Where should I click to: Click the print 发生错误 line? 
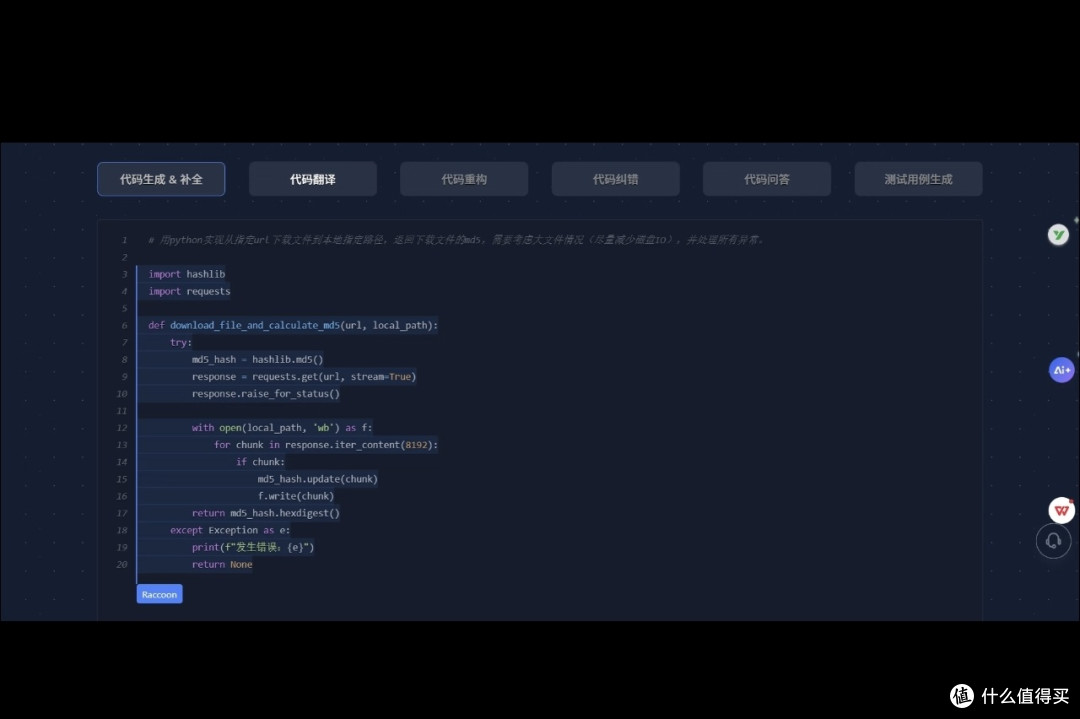coord(253,548)
